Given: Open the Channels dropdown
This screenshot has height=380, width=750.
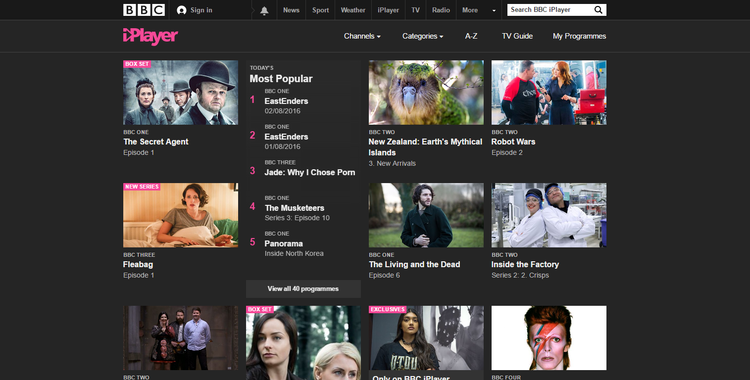Looking at the screenshot, I should coord(362,36).
